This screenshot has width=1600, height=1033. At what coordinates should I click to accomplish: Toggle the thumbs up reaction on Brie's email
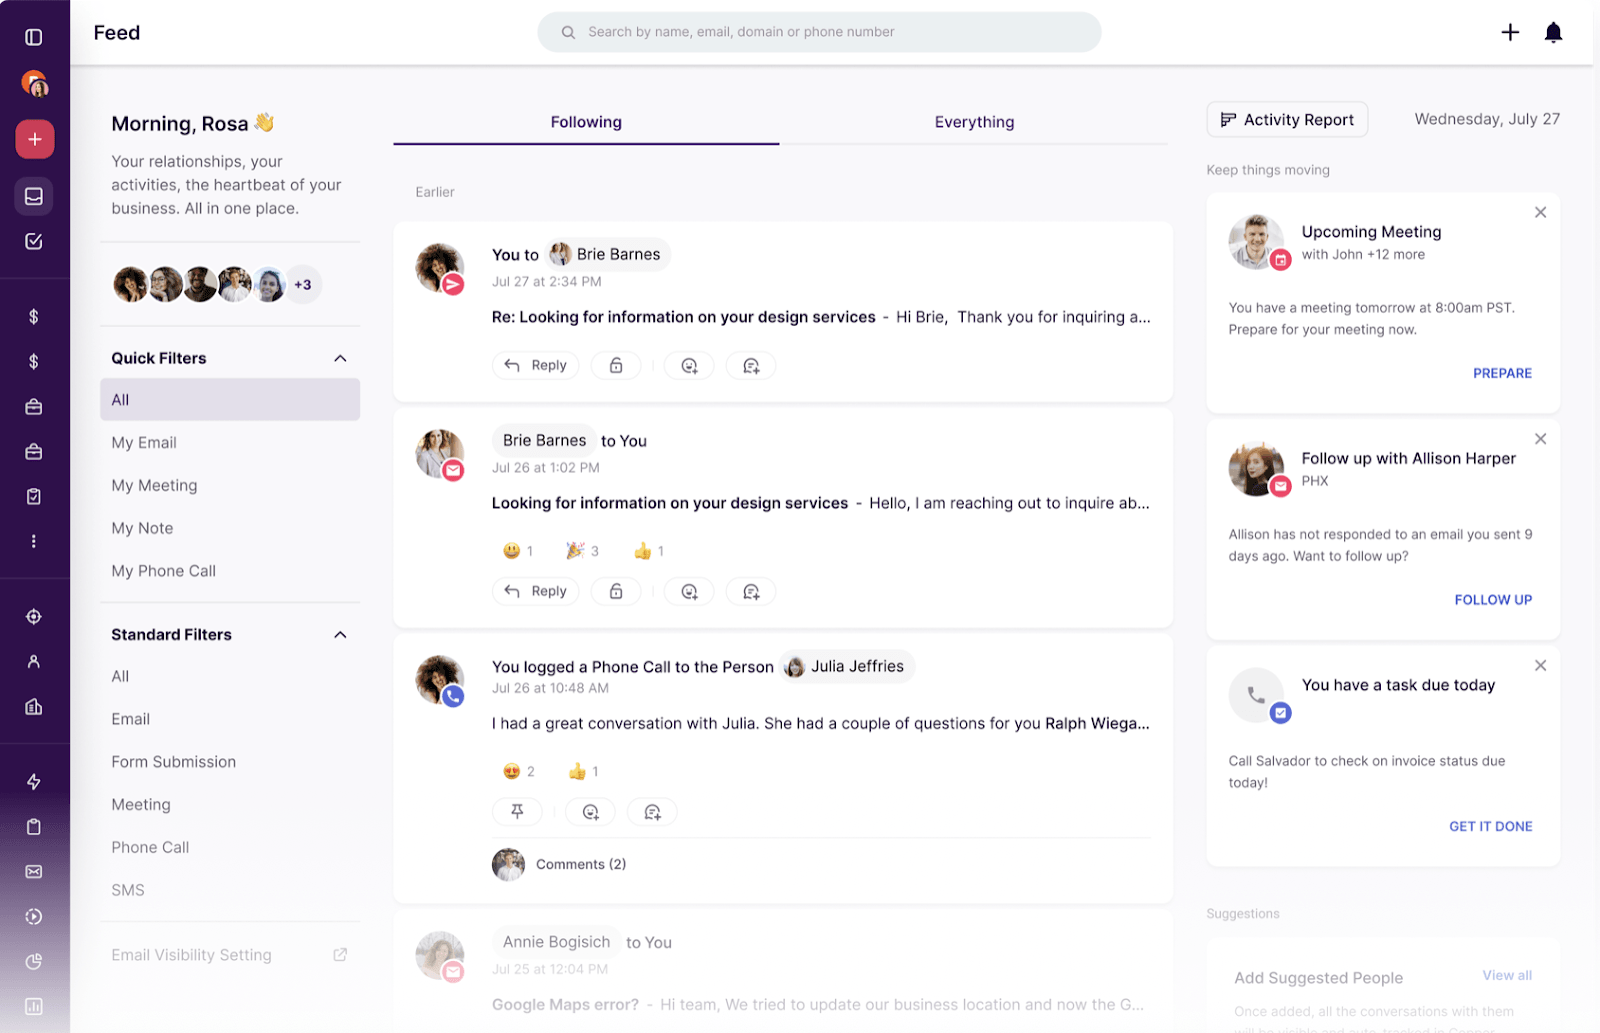pyautogui.click(x=648, y=551)
